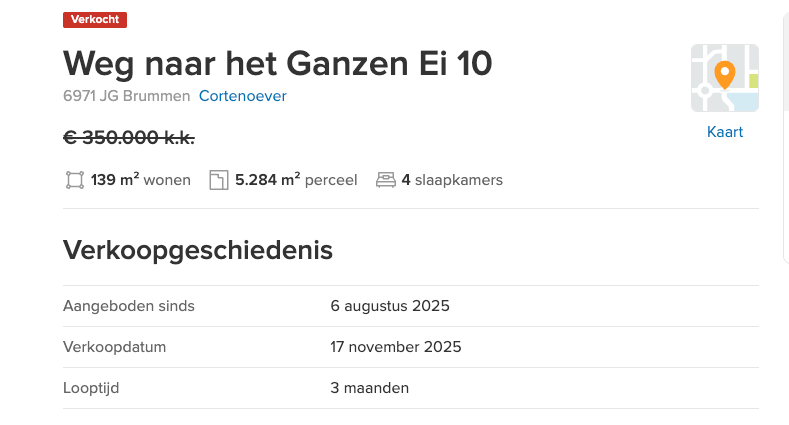This screenshot has width=789, height=425.
Task: Open the Cortenoever neighbourhood link
Action: (243, 96)
